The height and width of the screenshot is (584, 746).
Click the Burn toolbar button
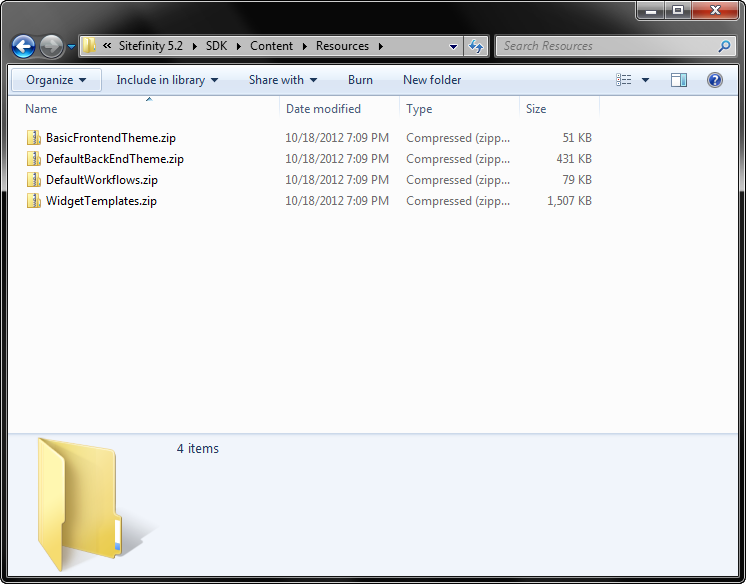[360, 80]
